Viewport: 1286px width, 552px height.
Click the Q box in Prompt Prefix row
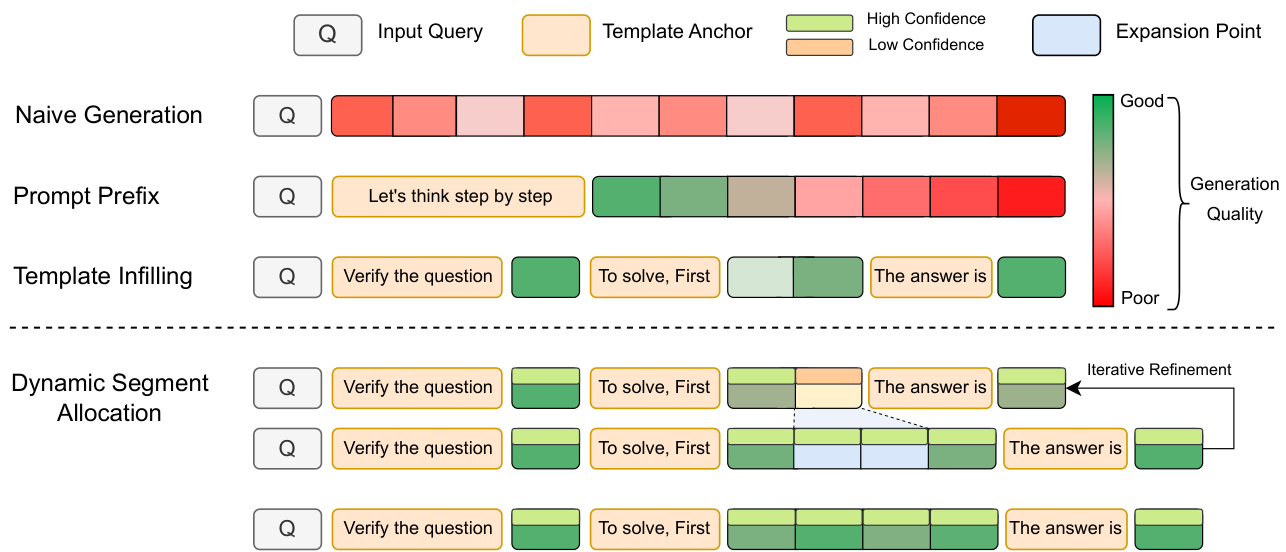pyautogui.click(x=287, y=196)
